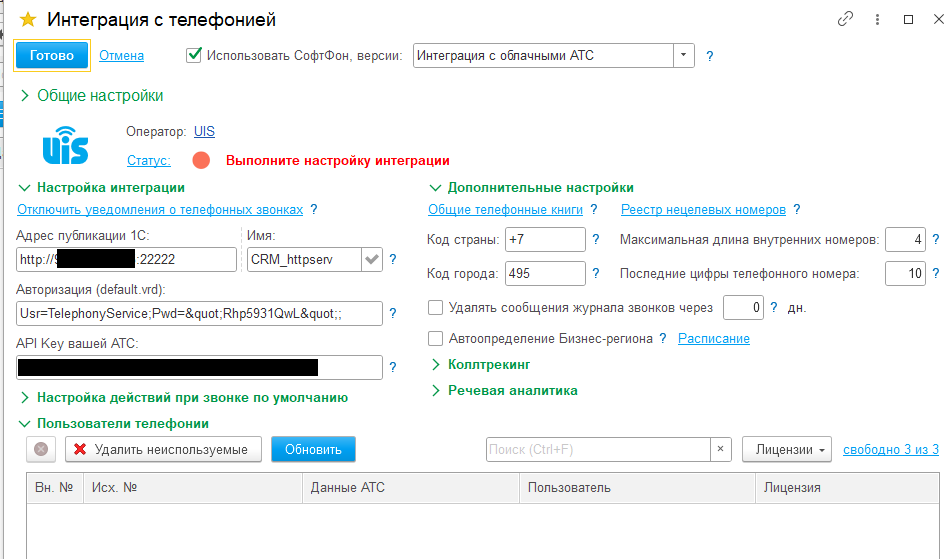Click help icon next to Код страны

[596, 240]
